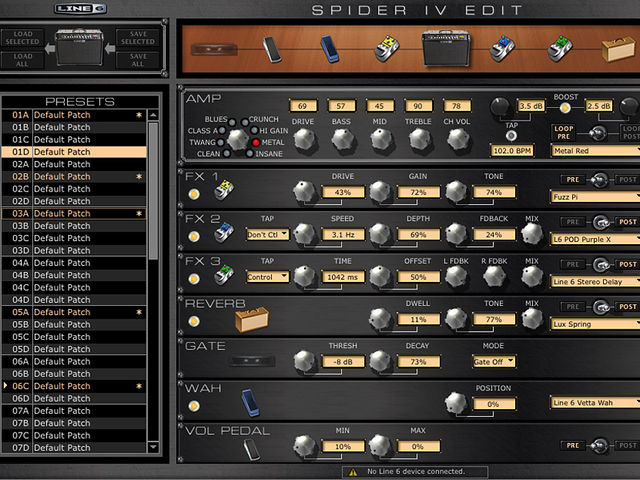
Task: Select preset 04B Default Patch
Action: tap(74, 275)
